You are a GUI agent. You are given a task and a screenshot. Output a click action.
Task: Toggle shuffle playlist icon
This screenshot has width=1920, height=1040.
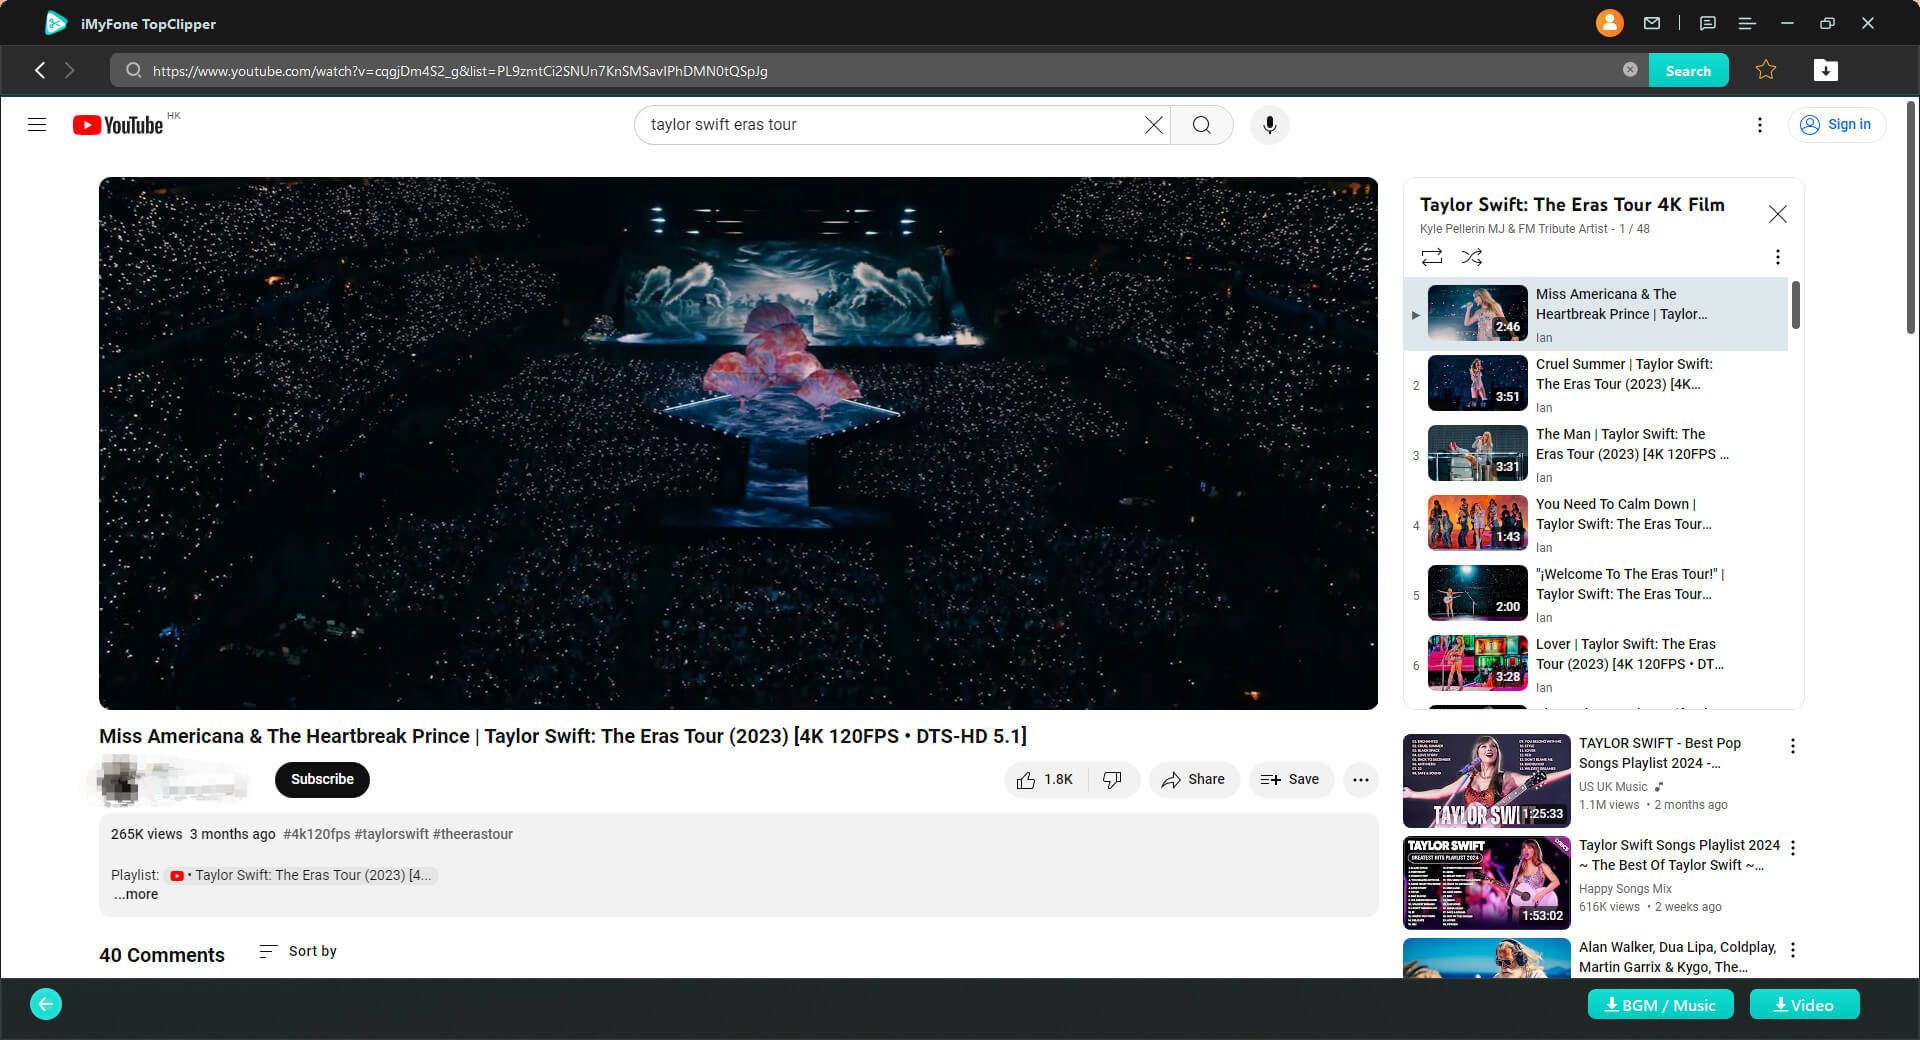tap(1472, 257)
